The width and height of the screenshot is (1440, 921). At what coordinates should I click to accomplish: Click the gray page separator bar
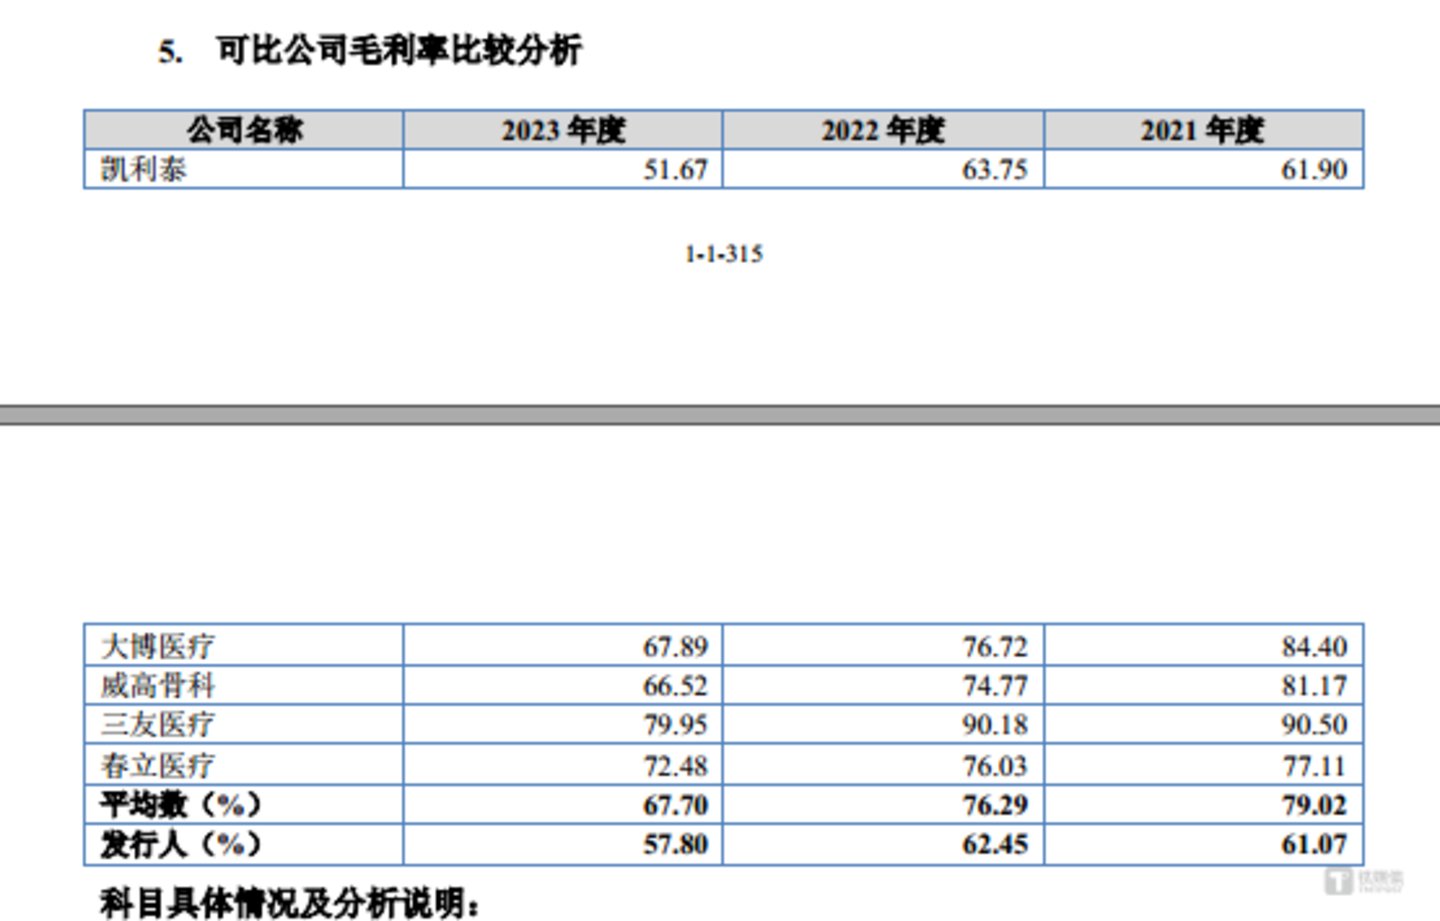click(720, 415)
